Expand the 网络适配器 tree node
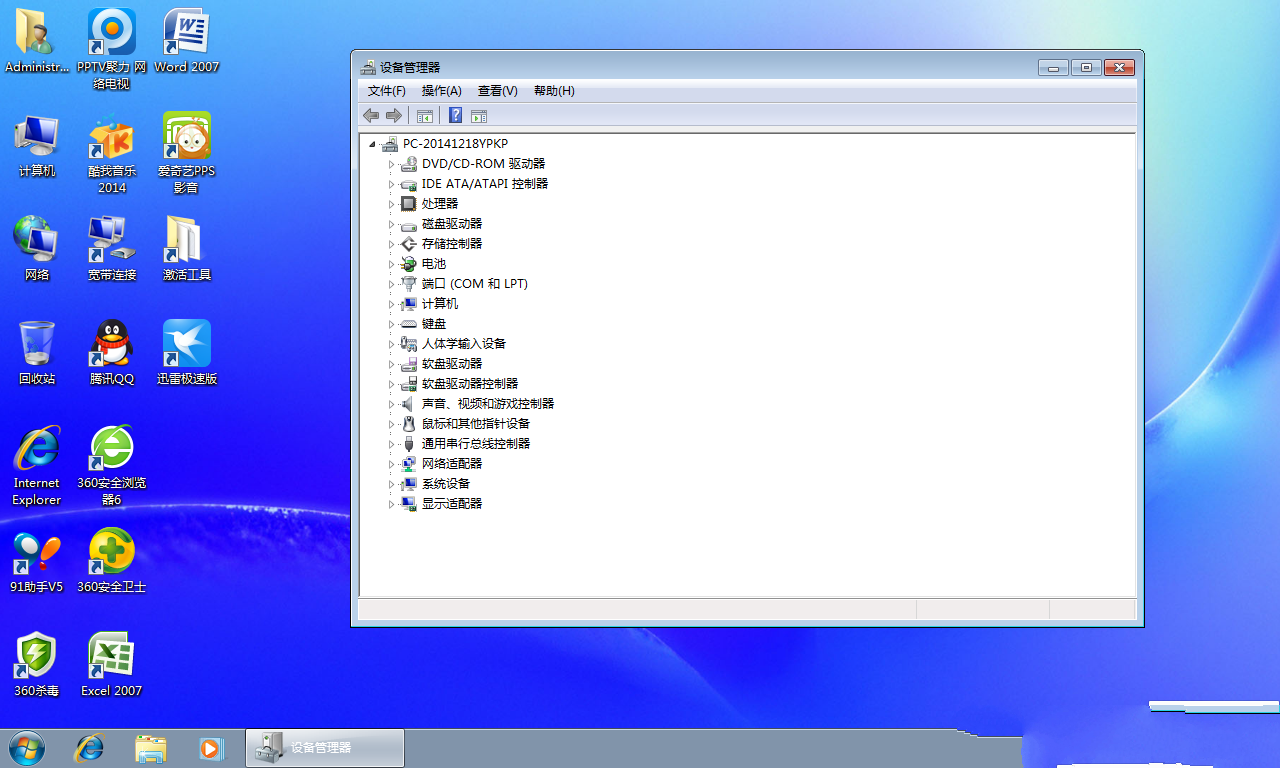This screenshot has height=768, width=1280. pos(392,464)
